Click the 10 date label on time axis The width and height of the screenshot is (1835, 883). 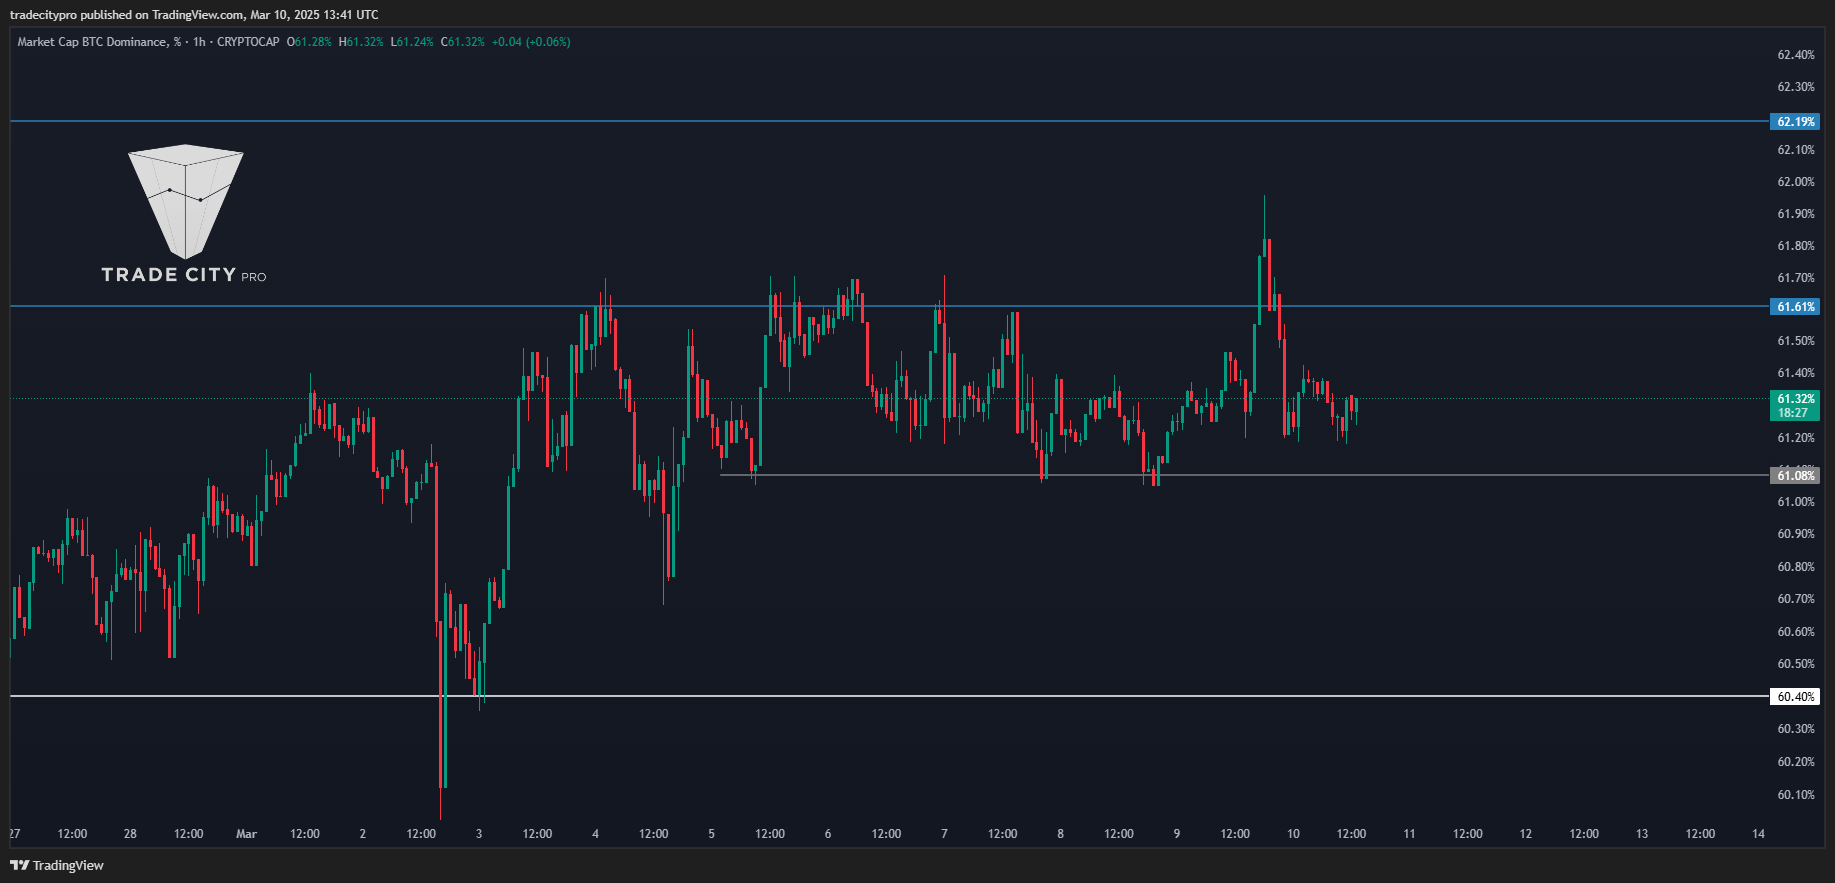tap(1293, 834)
